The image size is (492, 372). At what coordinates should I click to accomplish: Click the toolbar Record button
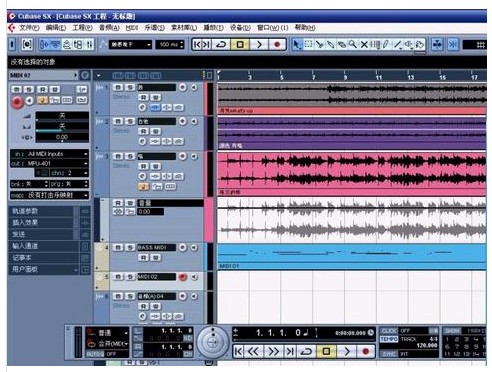tap(277, 44)
